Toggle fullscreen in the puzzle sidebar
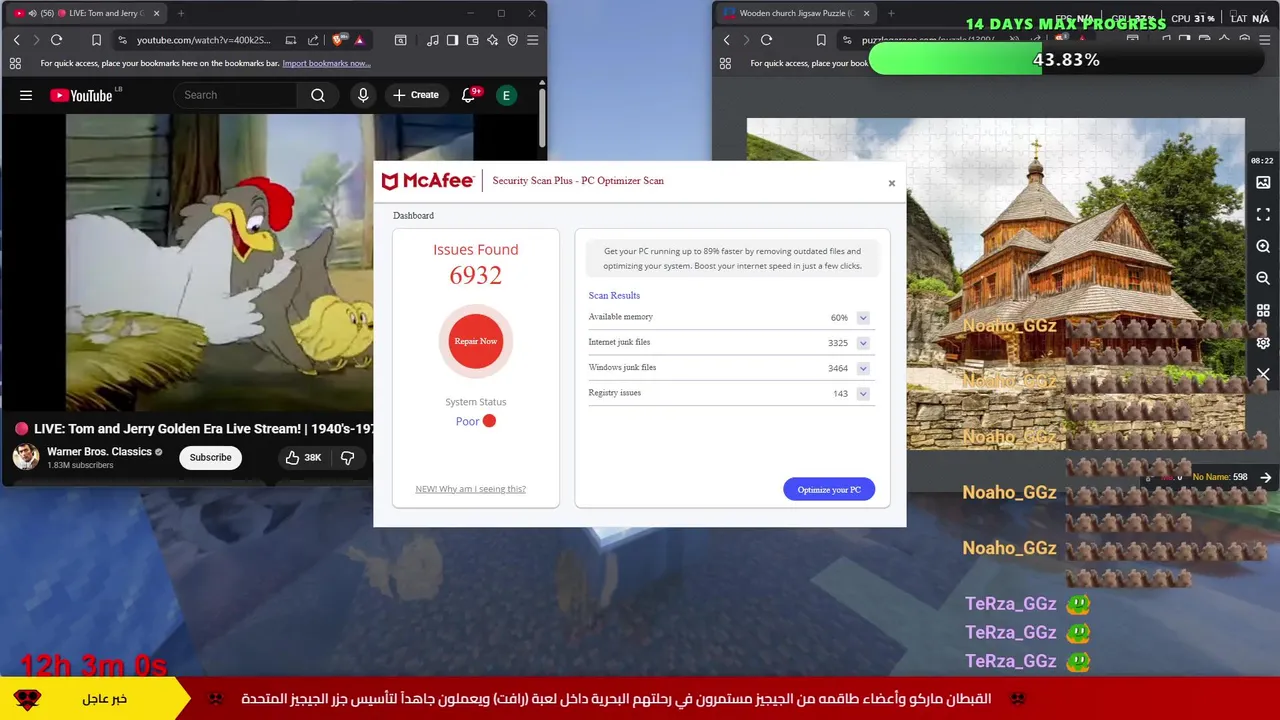 (x=1263, y=215)
